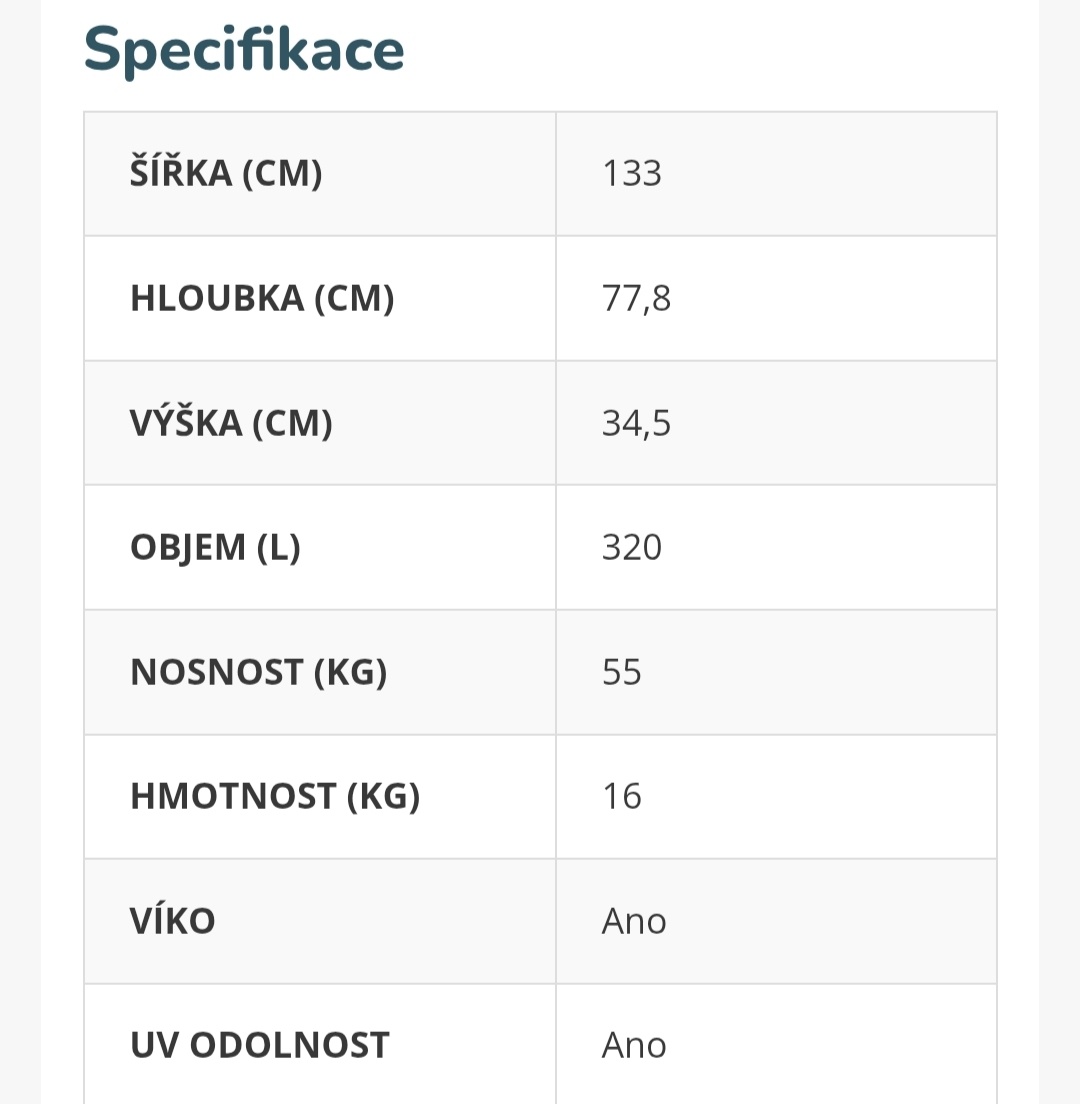Click the word OBJEM in the table
This screenshot has height=1104, width=1080.
tap(187, 547)
